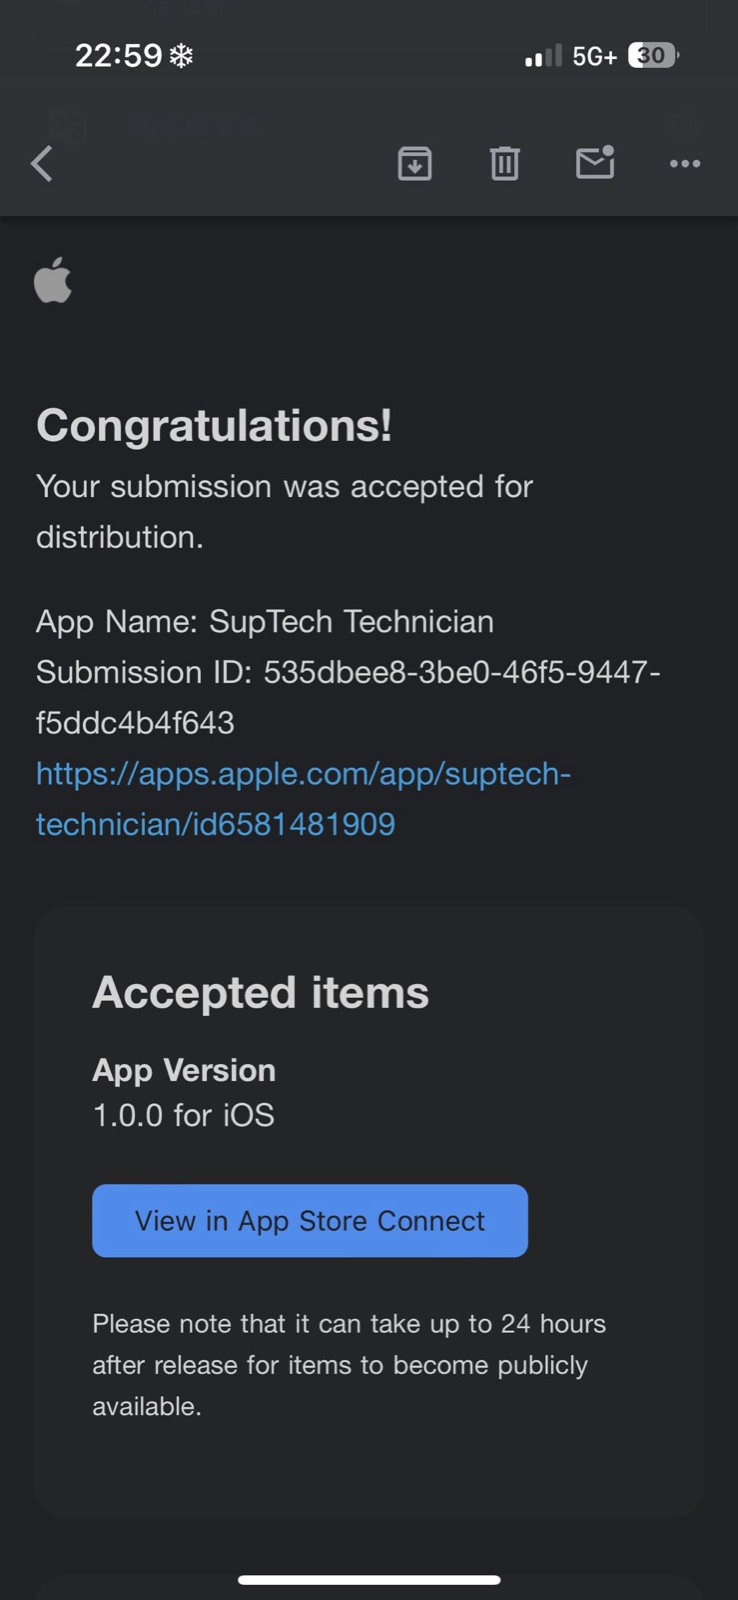Image resolution: width=738 pixels, height=1600 pixels.
Task: Tap the battery indicator in status bar
Action: click(653, 56)
